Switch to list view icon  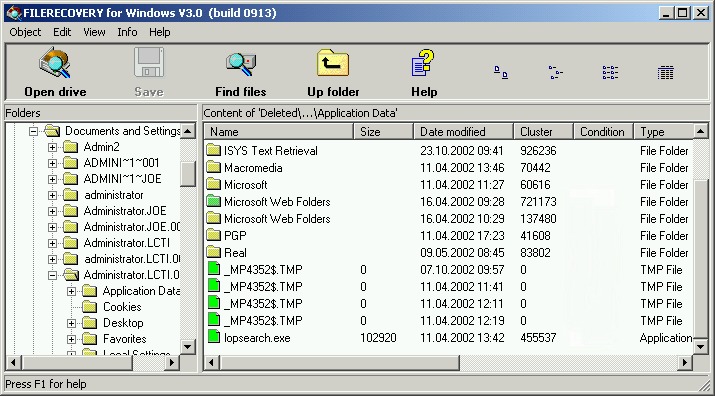(610, 73)
